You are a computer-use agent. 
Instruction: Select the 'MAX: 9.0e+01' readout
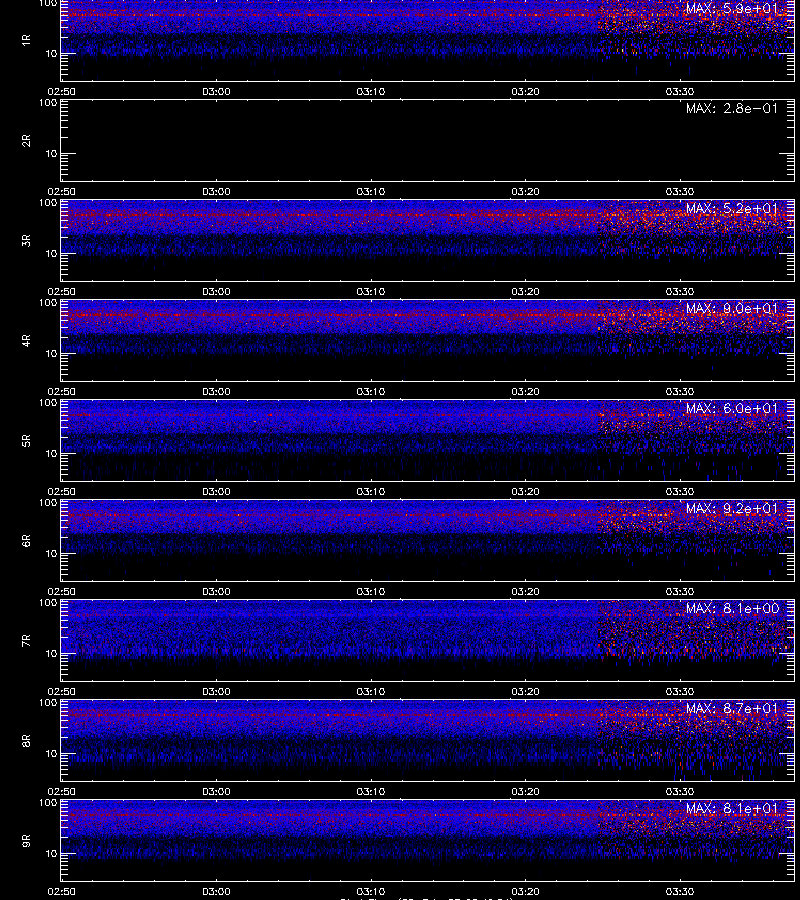(x=732, y=308)
